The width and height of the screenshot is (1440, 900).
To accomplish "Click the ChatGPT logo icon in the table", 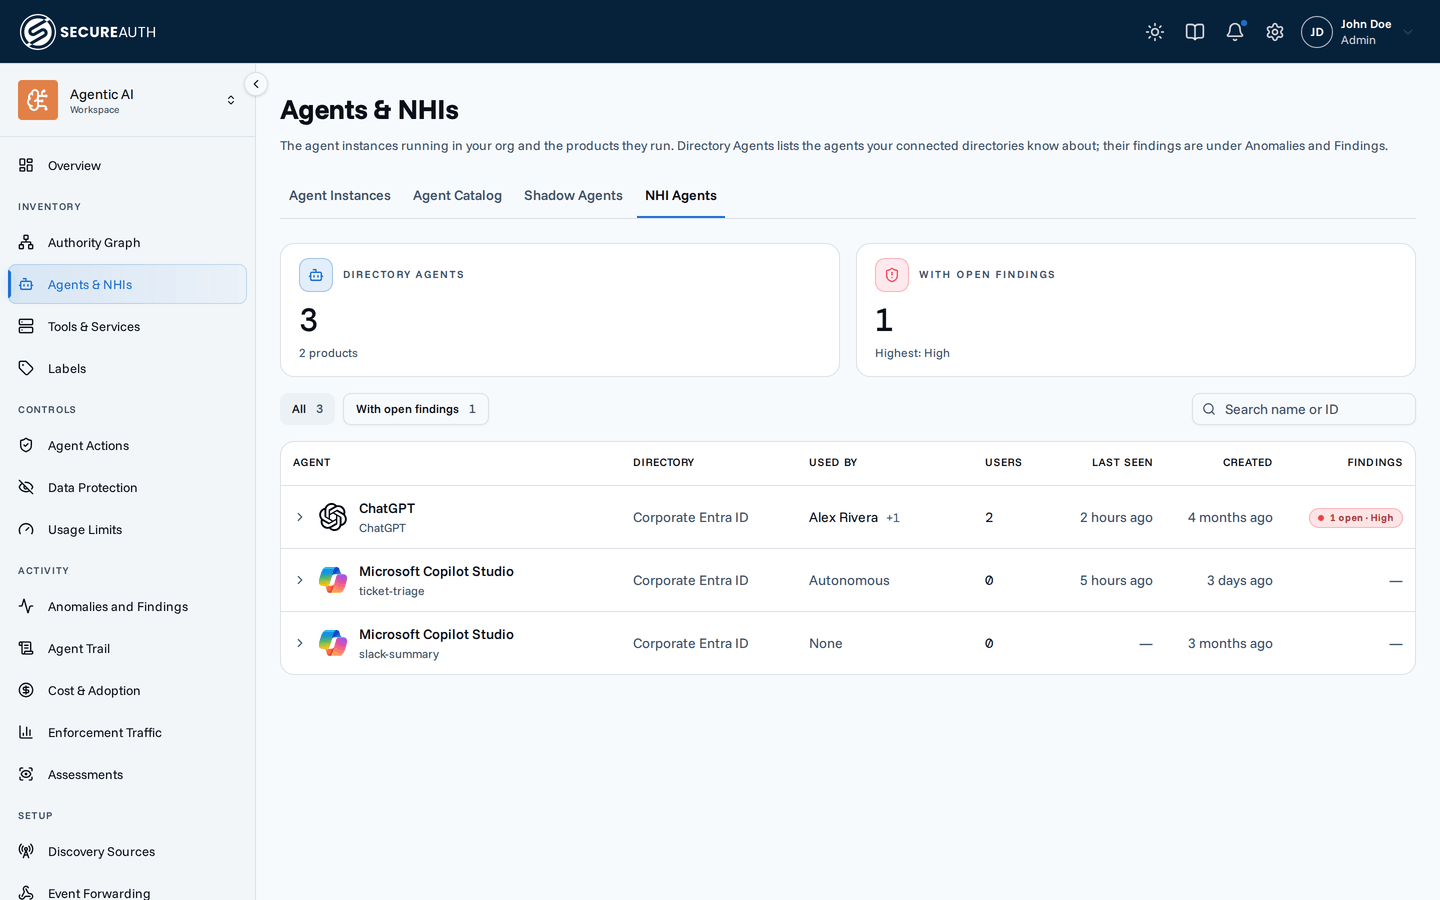I will tap(333, 517).
